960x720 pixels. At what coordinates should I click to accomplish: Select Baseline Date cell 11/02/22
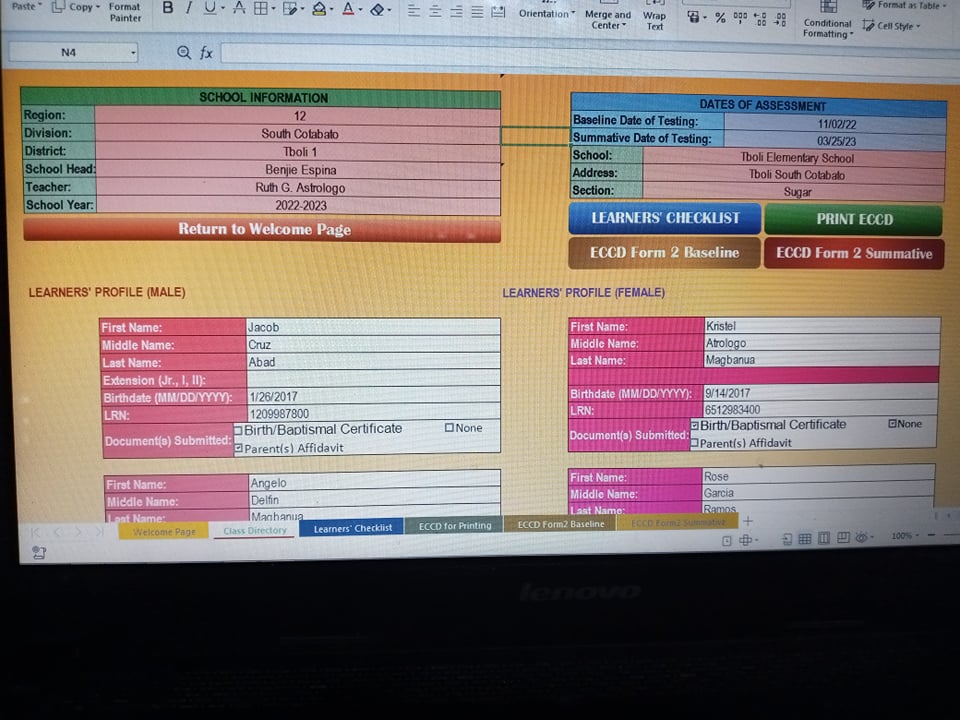pyautogui.click(x=836, y=124)
